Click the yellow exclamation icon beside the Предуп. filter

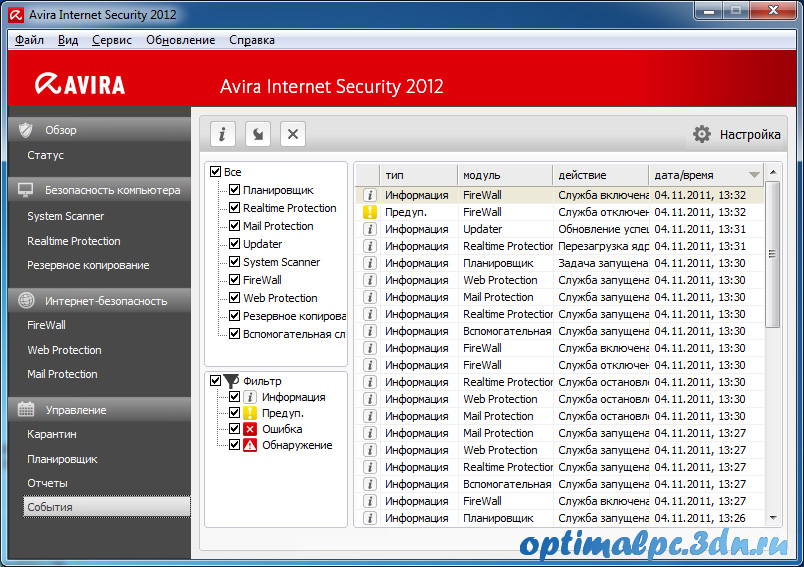click(250, 413)
